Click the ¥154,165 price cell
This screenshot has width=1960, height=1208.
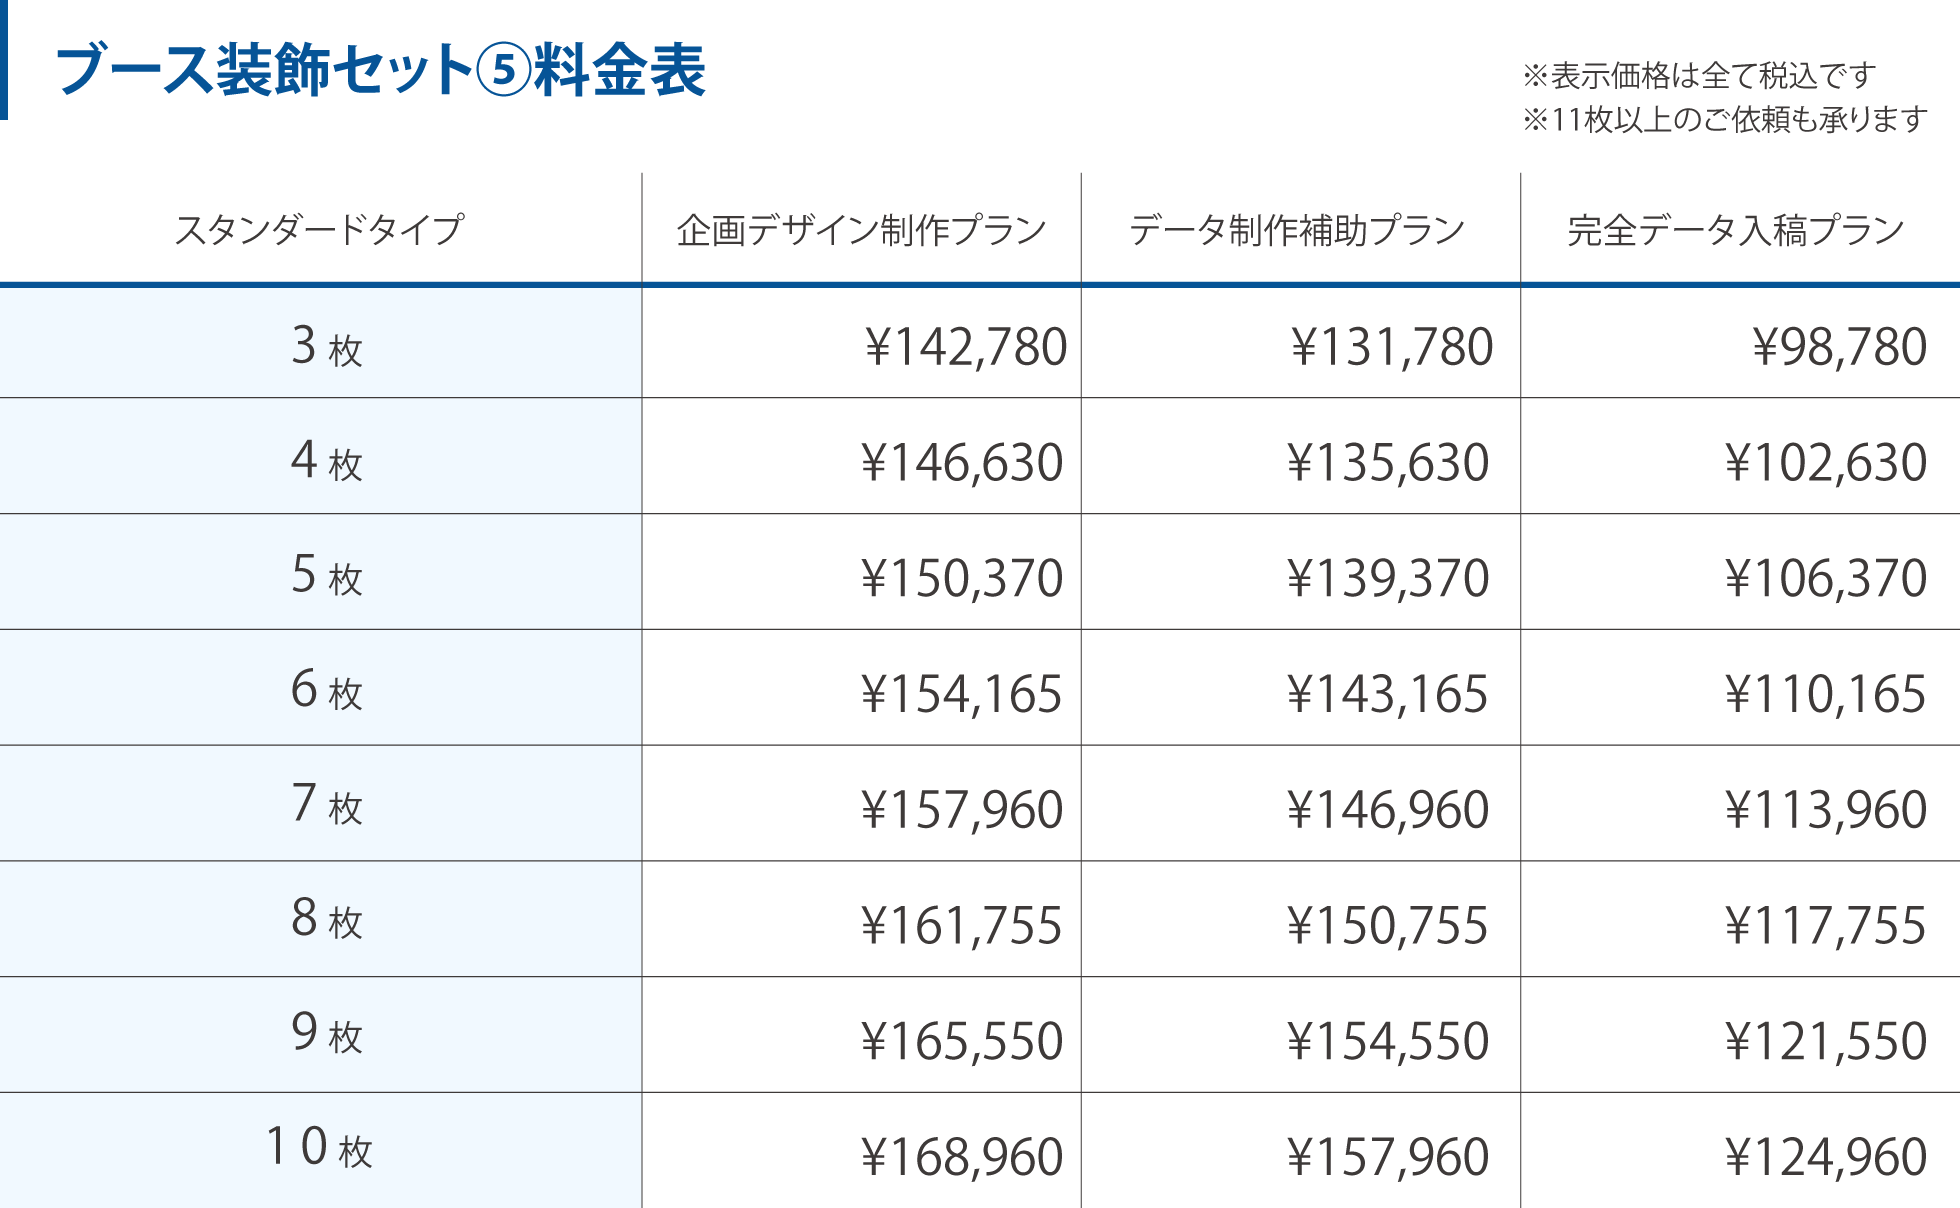(x=961, y=694)
